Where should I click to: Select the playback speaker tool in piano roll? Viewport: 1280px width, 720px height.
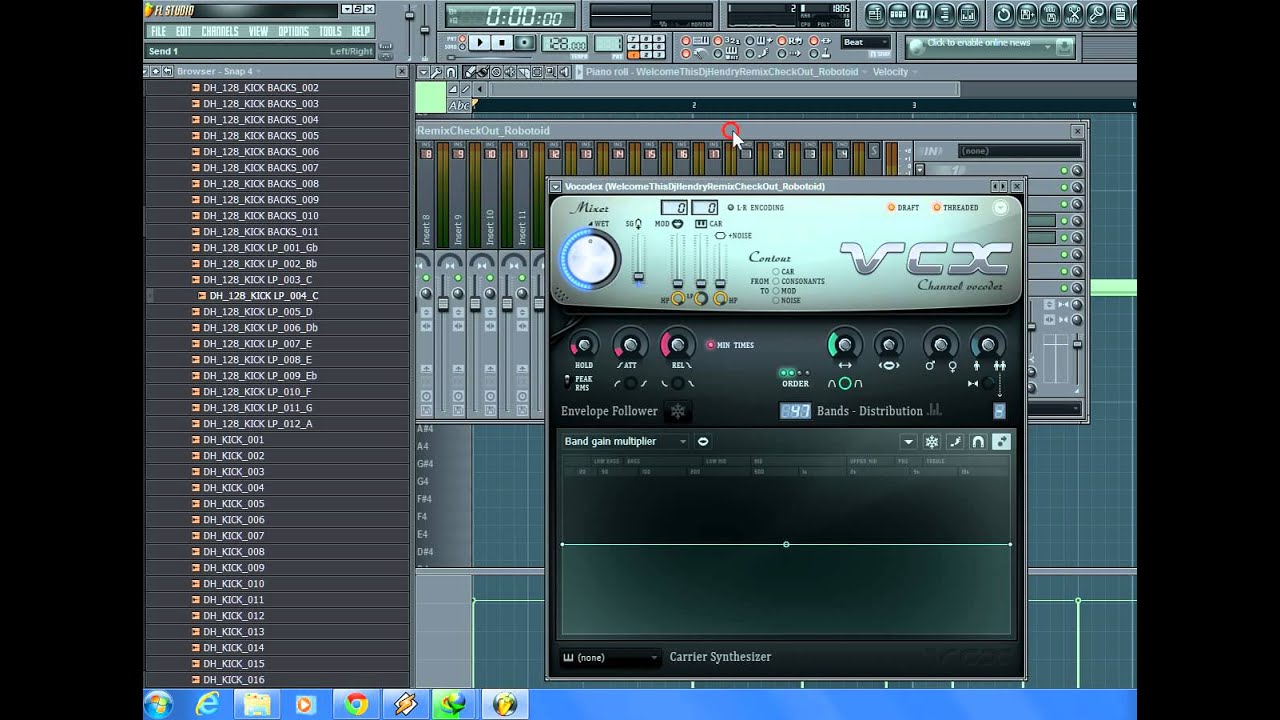(565, 72)
